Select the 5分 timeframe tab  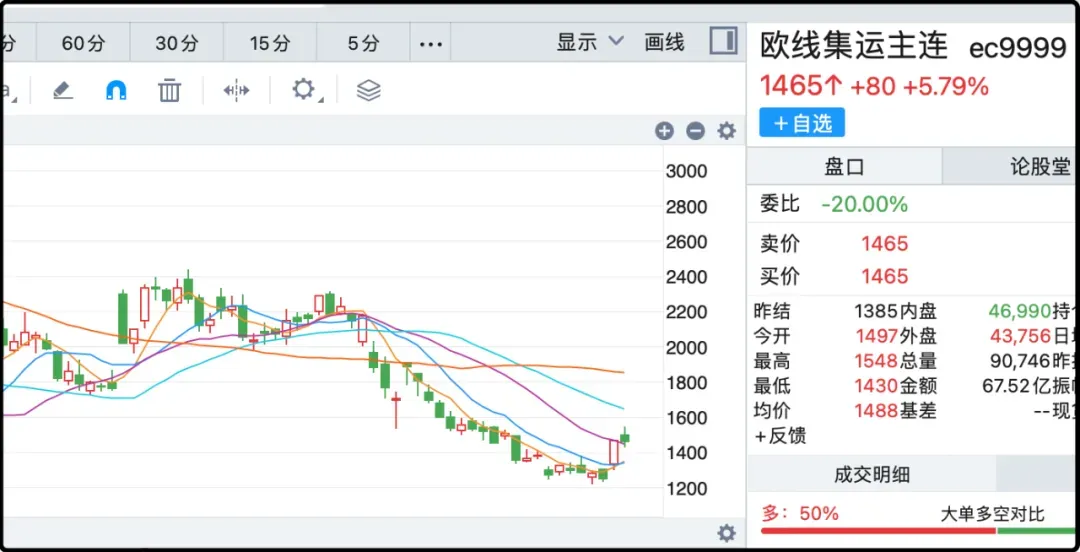364,43
